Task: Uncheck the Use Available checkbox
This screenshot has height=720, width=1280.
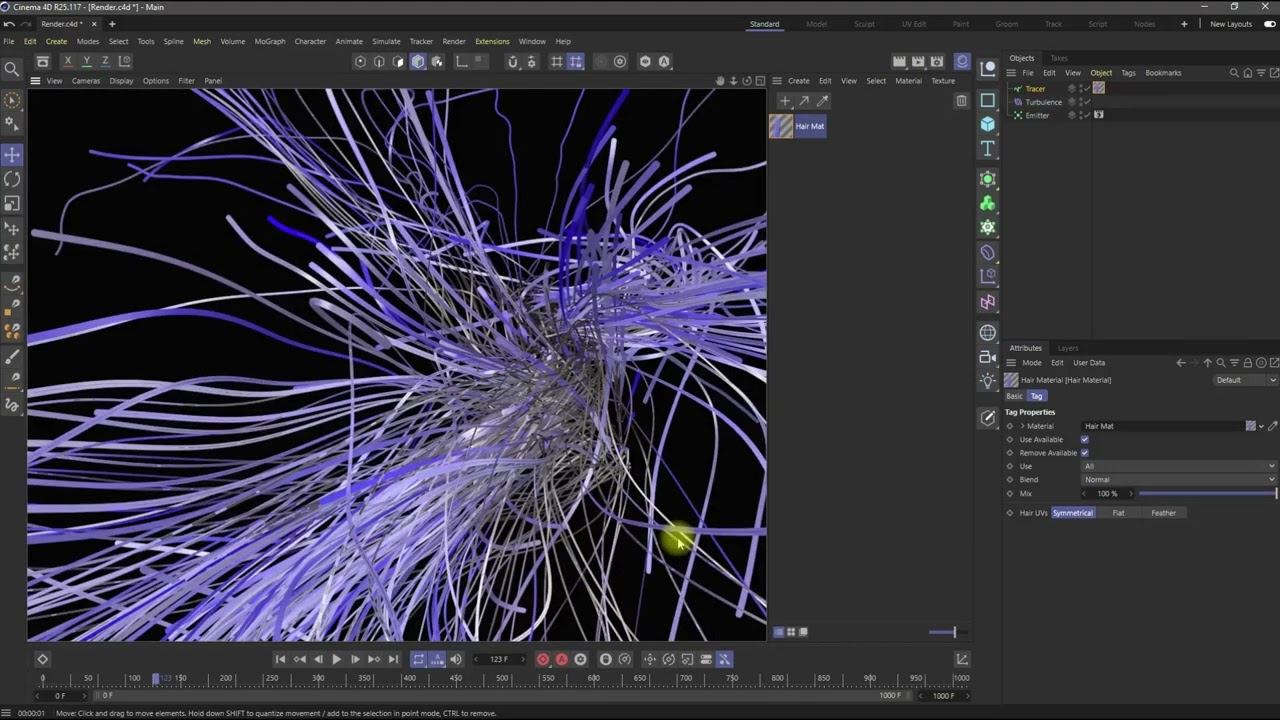Action: click(x=1084, y=440)
